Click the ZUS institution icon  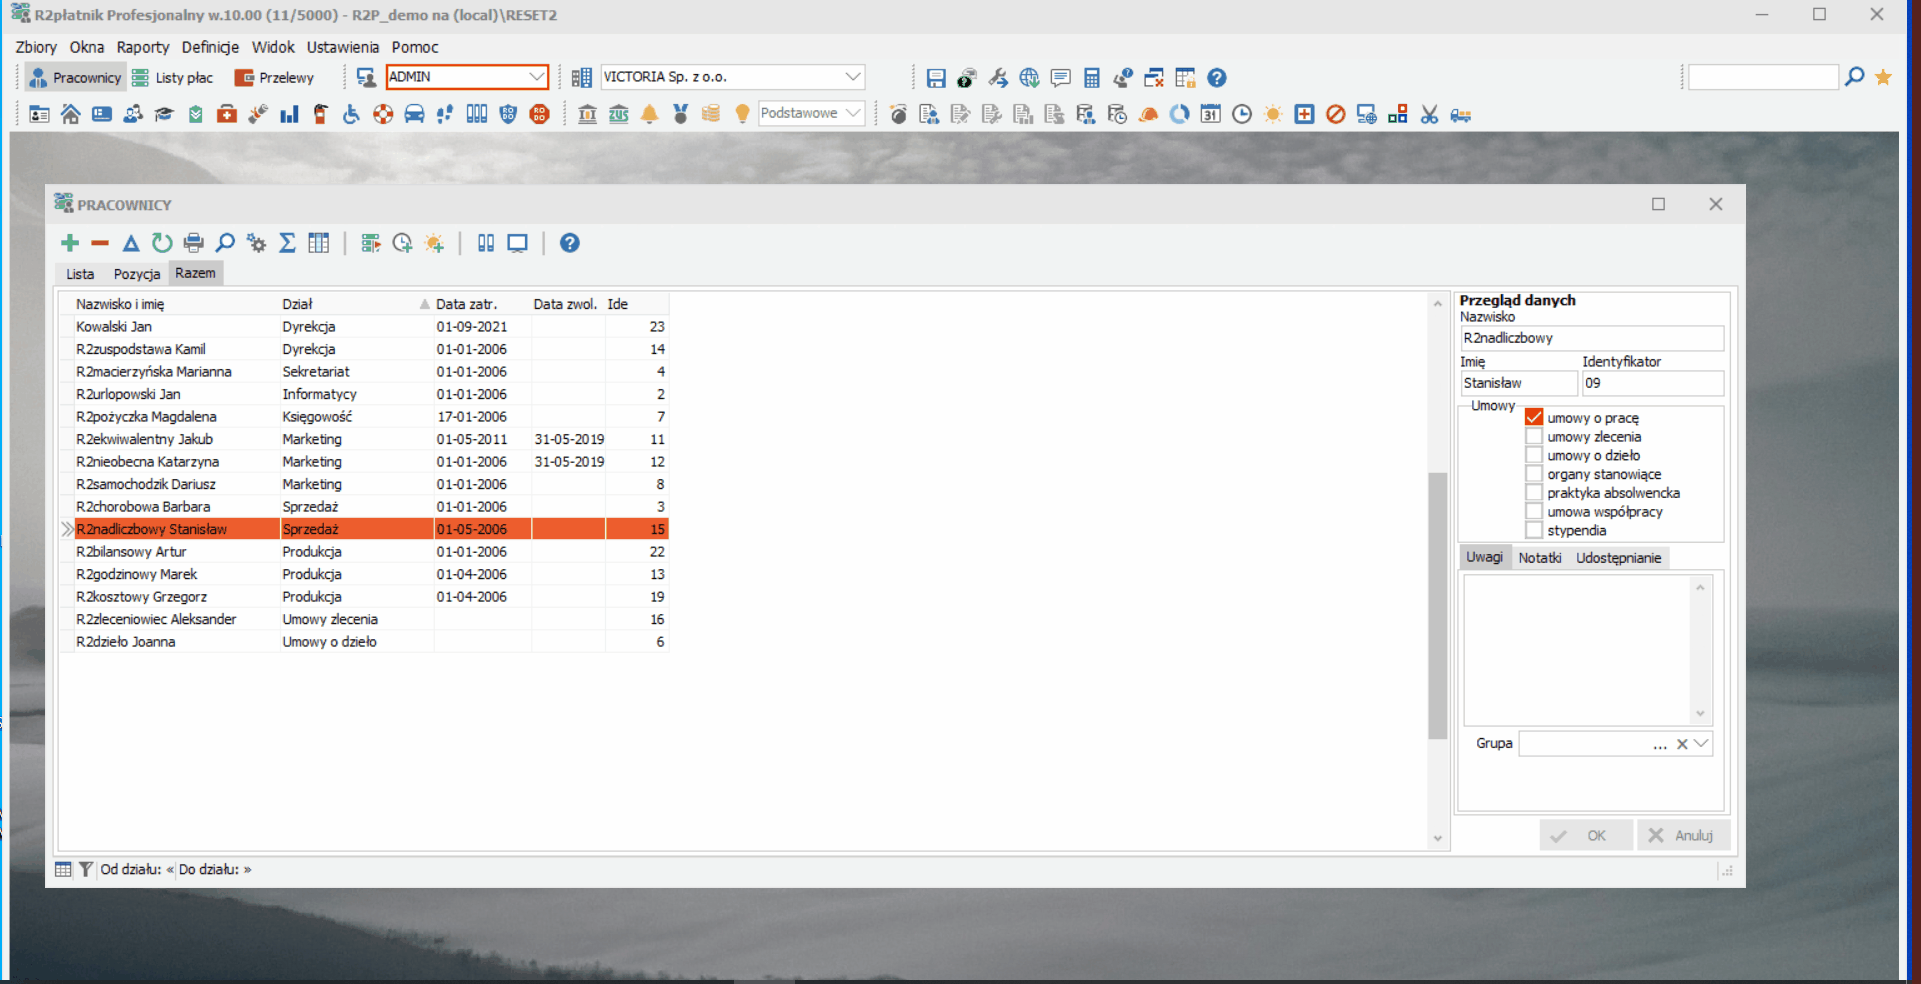(x=619, y=114)
